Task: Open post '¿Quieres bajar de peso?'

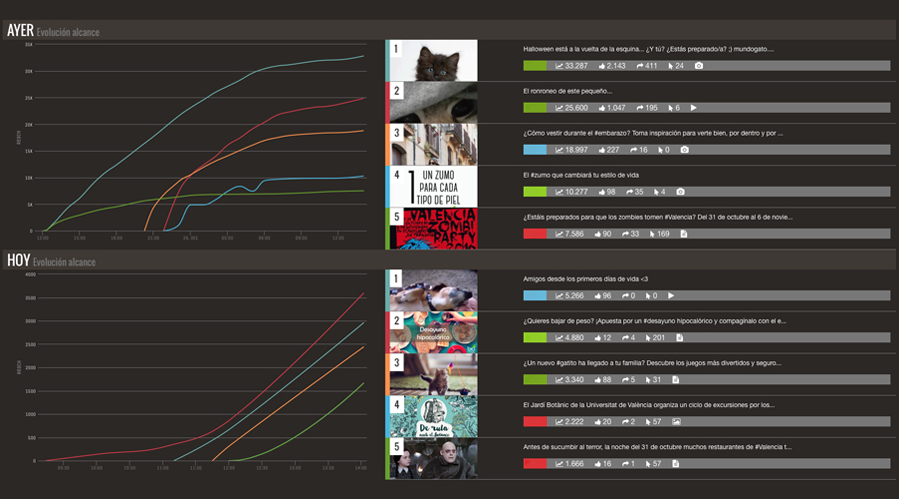Action: pos(652,321)
